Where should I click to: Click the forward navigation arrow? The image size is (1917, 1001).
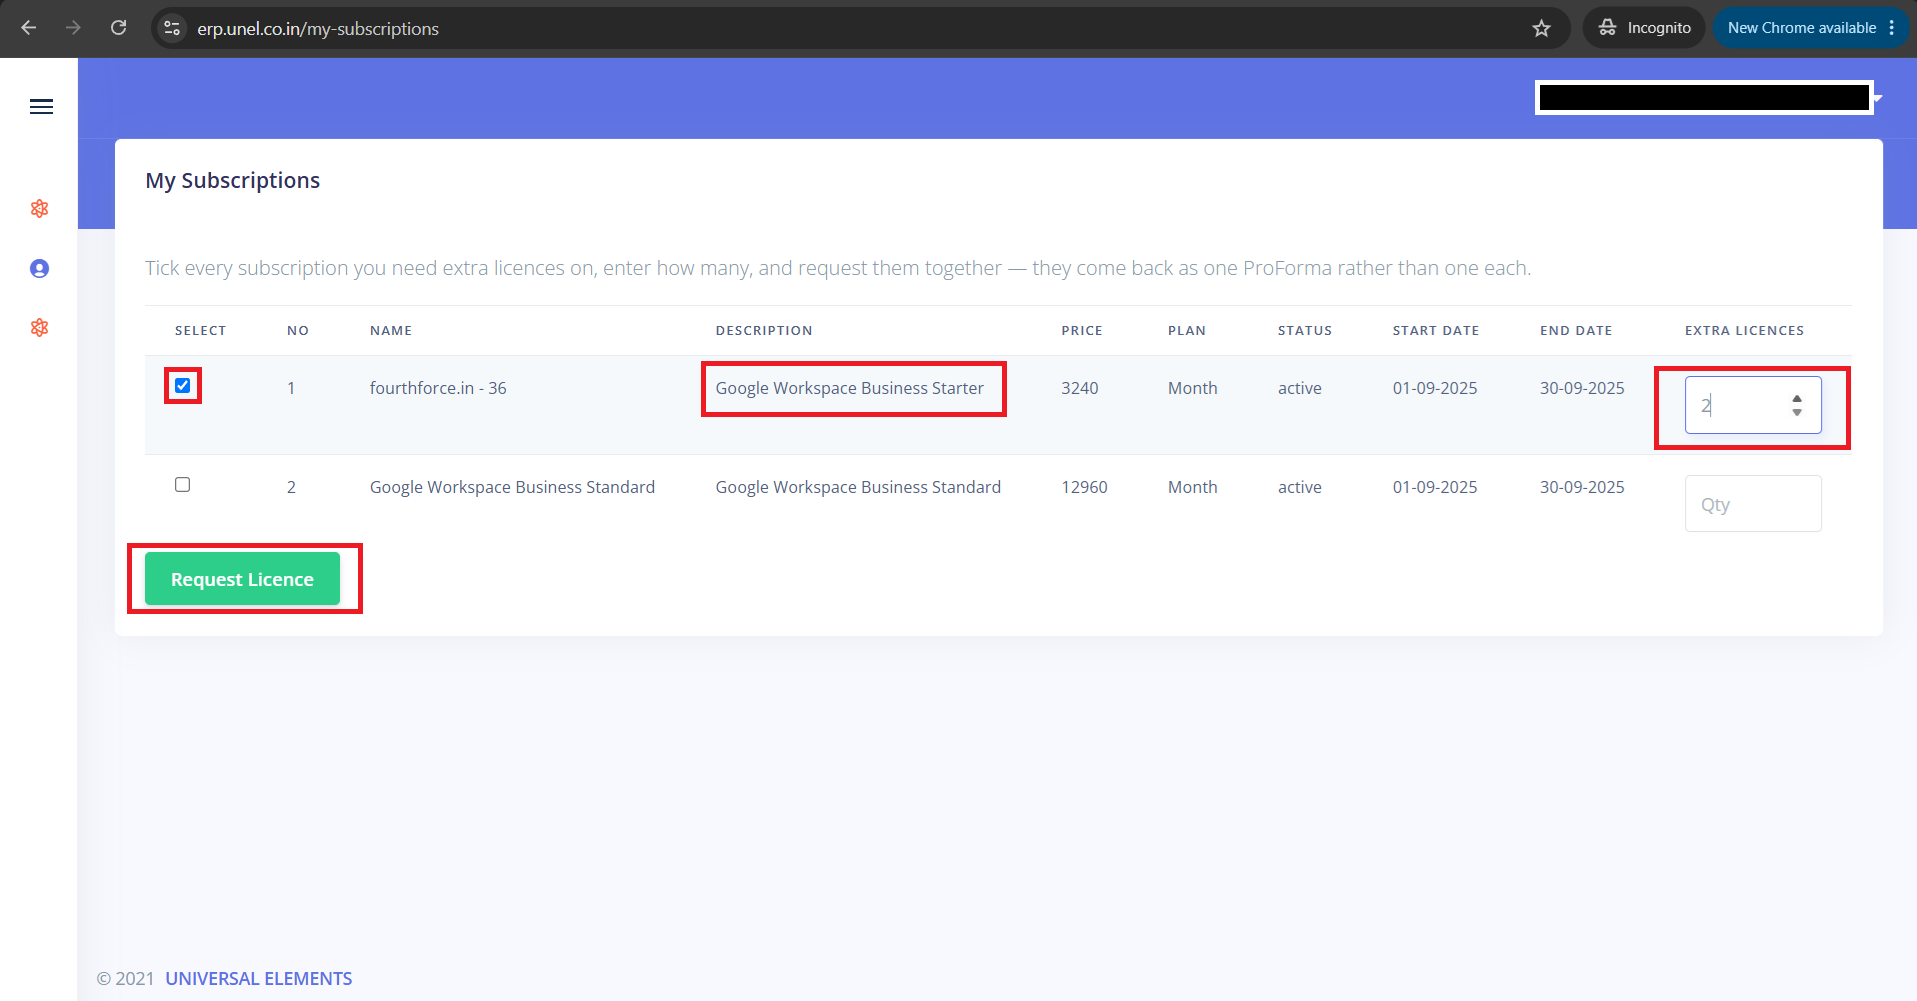tap(73, 28)
